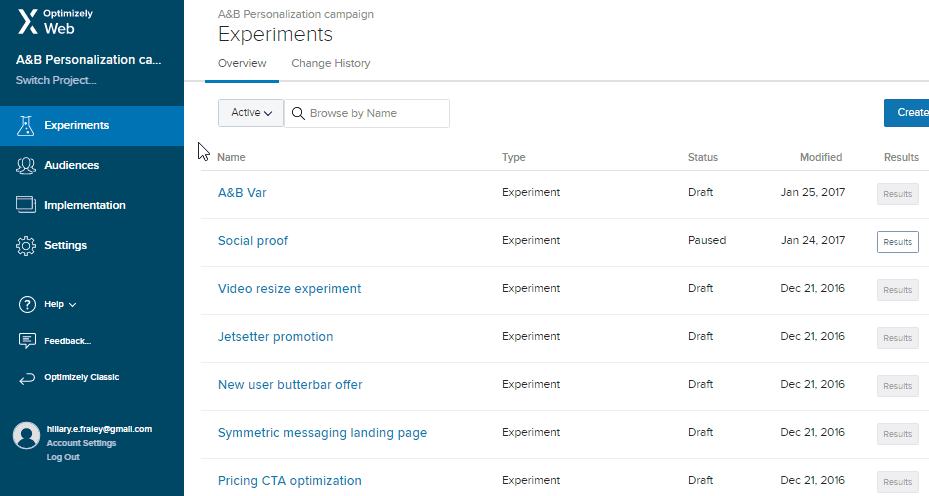View Results for Social proof
The height and width of the screenshot is (496, 929).
pyautogui.click(x=898, y=242)
